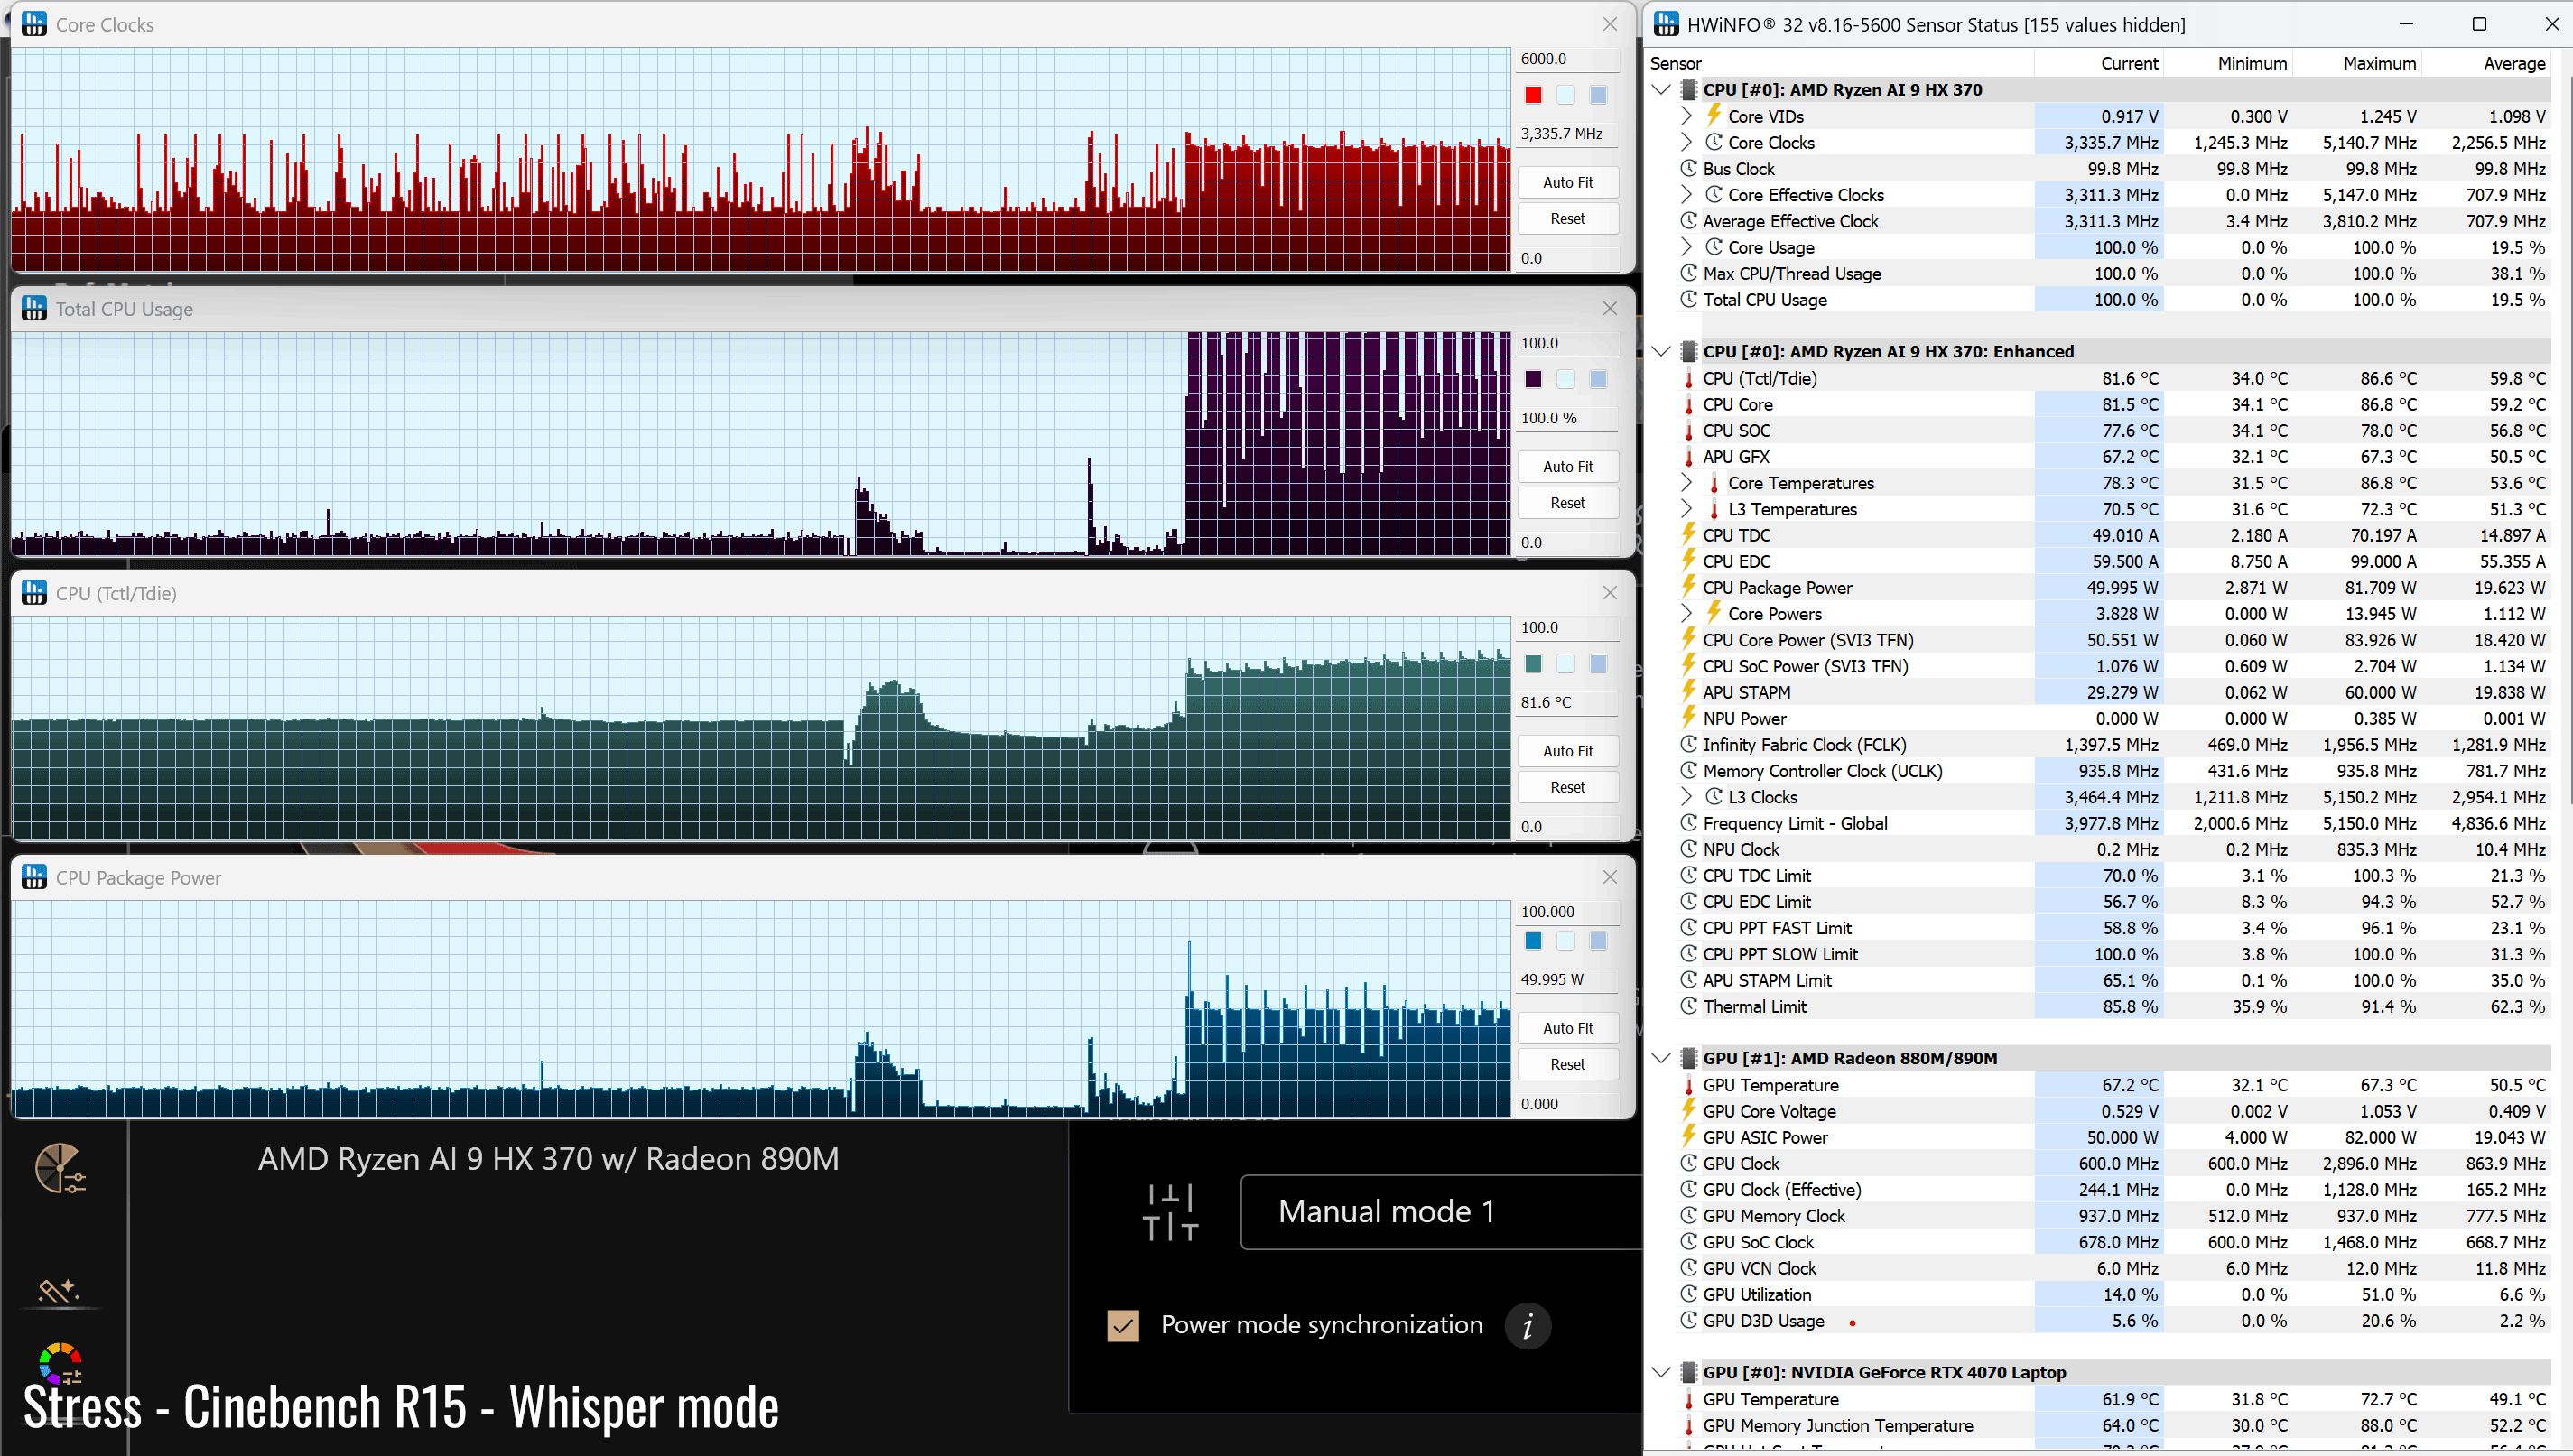Click the HWiNFO icon in Sensor Status title bar
Screen dimensions: 2573x1456
click(1666, 24)
